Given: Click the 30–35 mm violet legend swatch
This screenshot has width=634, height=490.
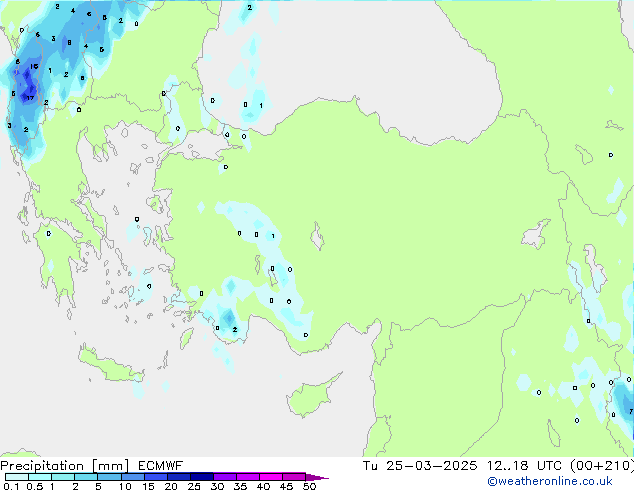Looking at the screenshot, I should tap(224, 477).
